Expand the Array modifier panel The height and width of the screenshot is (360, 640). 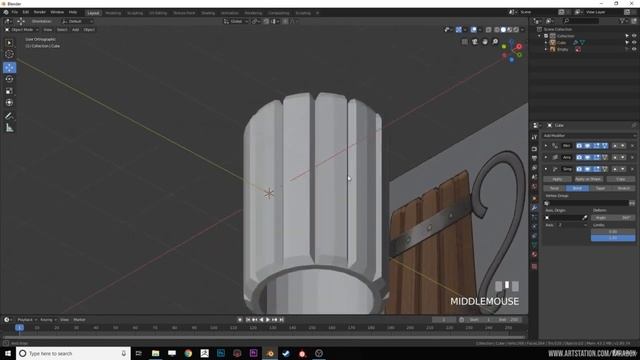point(546,157)
